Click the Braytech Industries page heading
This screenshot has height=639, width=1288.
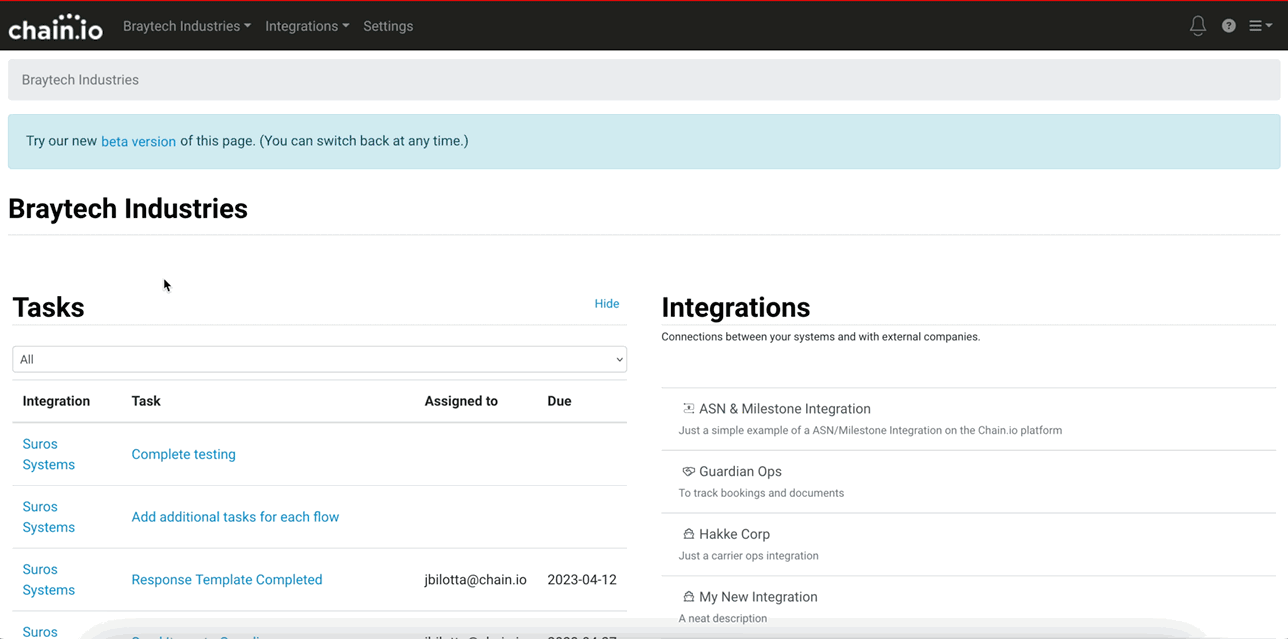[x=128, y=209]
